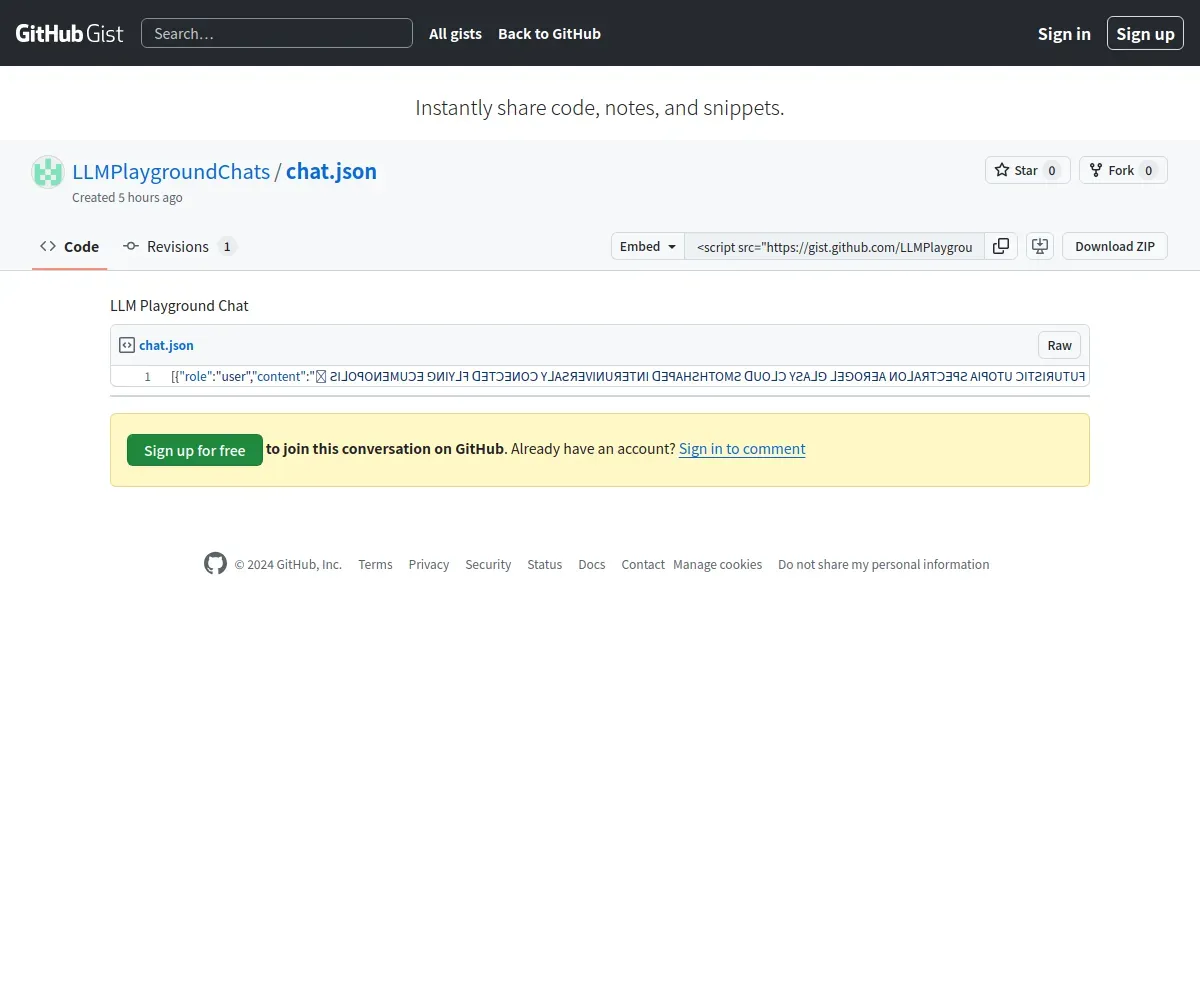Click the Sign up button in header

pyautogui.click(x=1145, y=33)
